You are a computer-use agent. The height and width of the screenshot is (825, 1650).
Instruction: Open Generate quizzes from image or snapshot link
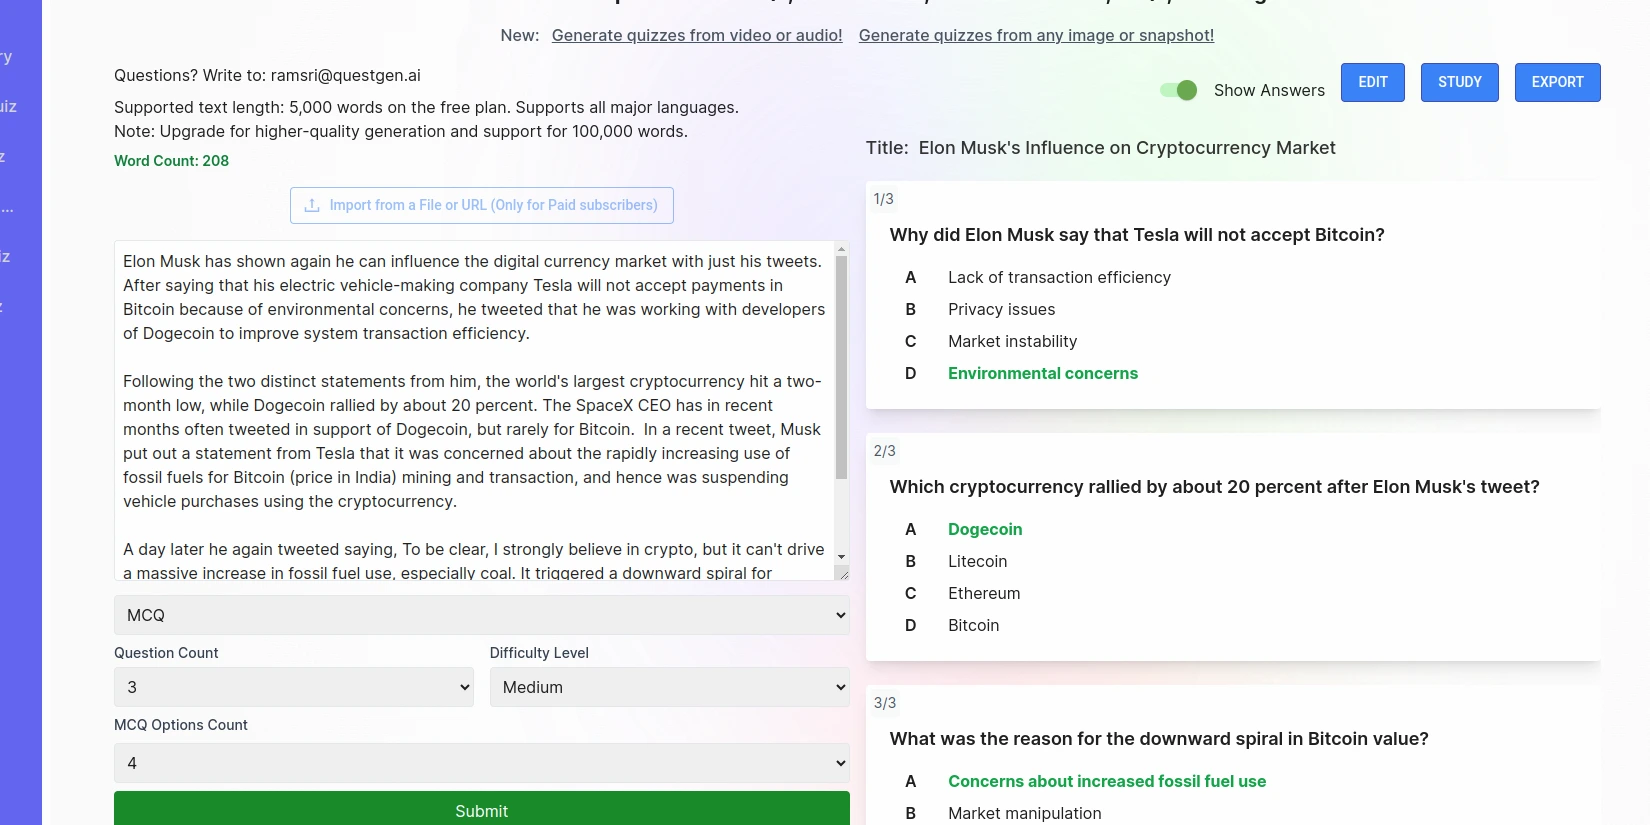1036,35
